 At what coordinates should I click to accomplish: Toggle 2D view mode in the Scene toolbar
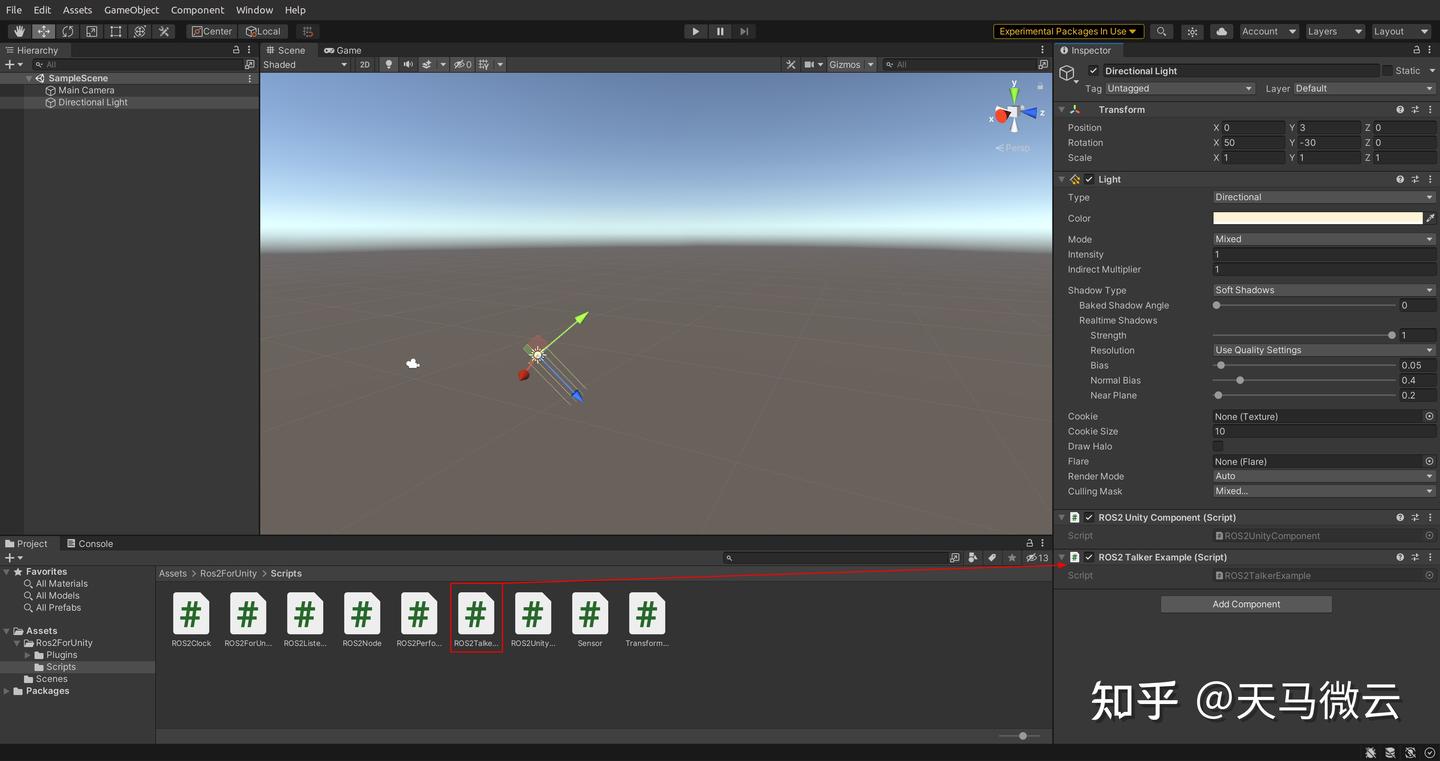(364, 64)
